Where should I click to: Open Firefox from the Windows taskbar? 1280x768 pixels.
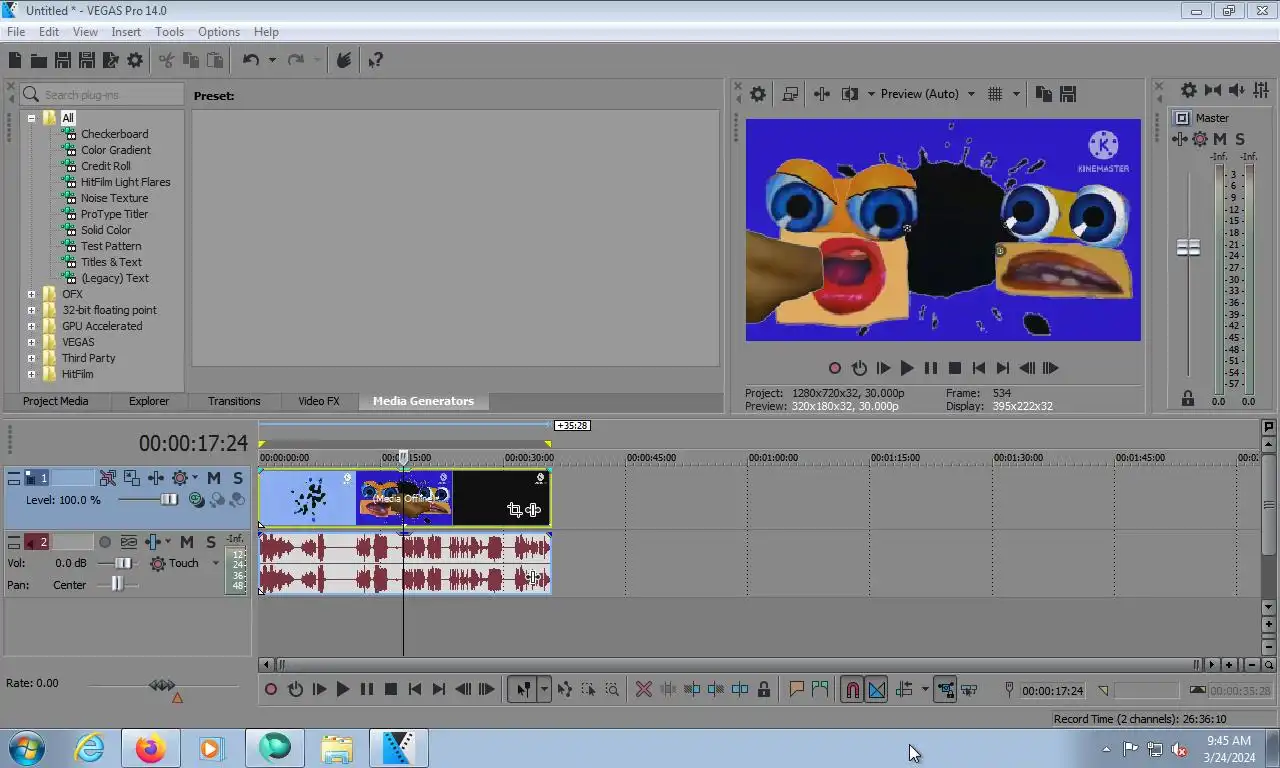click(x=150, y=748)
